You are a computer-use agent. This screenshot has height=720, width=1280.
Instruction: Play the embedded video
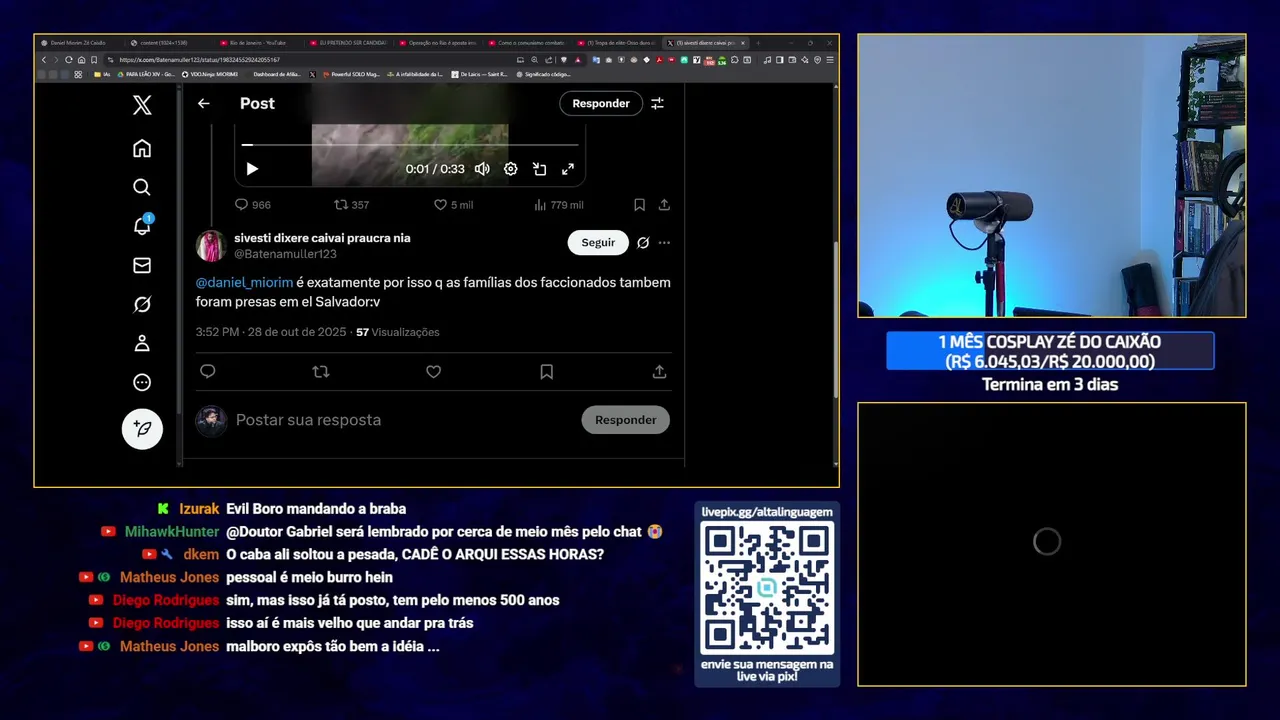point(252,169)
